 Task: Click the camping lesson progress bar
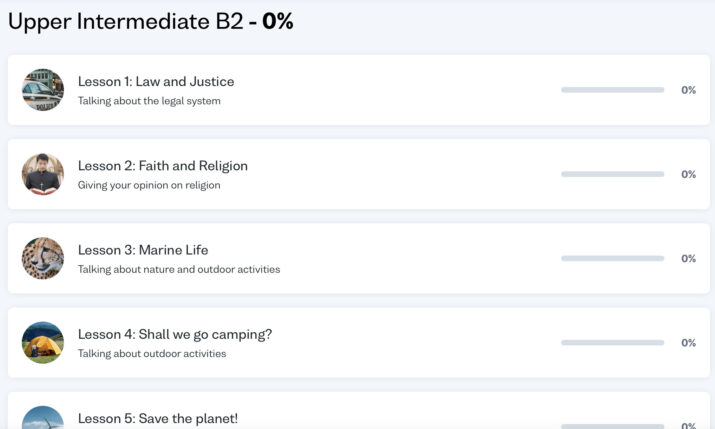click(612, 343)
